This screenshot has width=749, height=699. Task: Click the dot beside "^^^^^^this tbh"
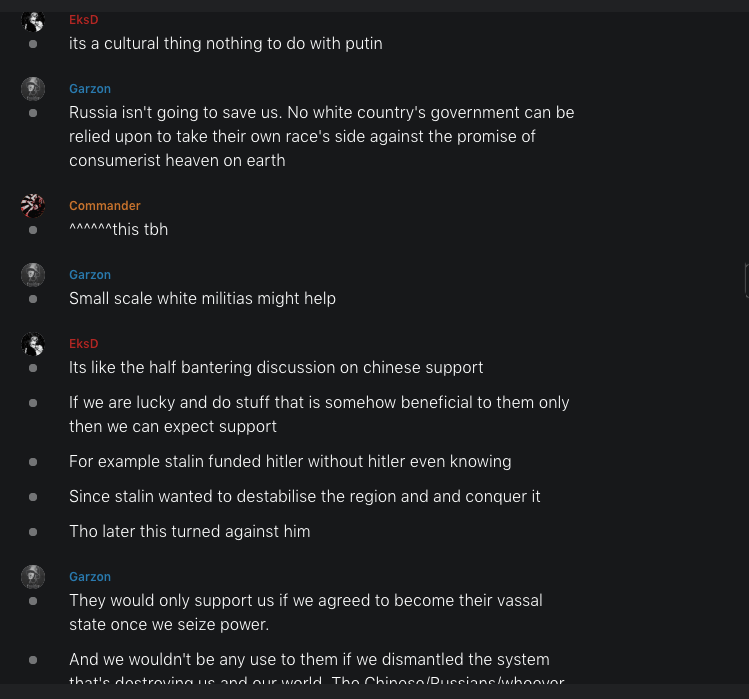coord(33,230)
